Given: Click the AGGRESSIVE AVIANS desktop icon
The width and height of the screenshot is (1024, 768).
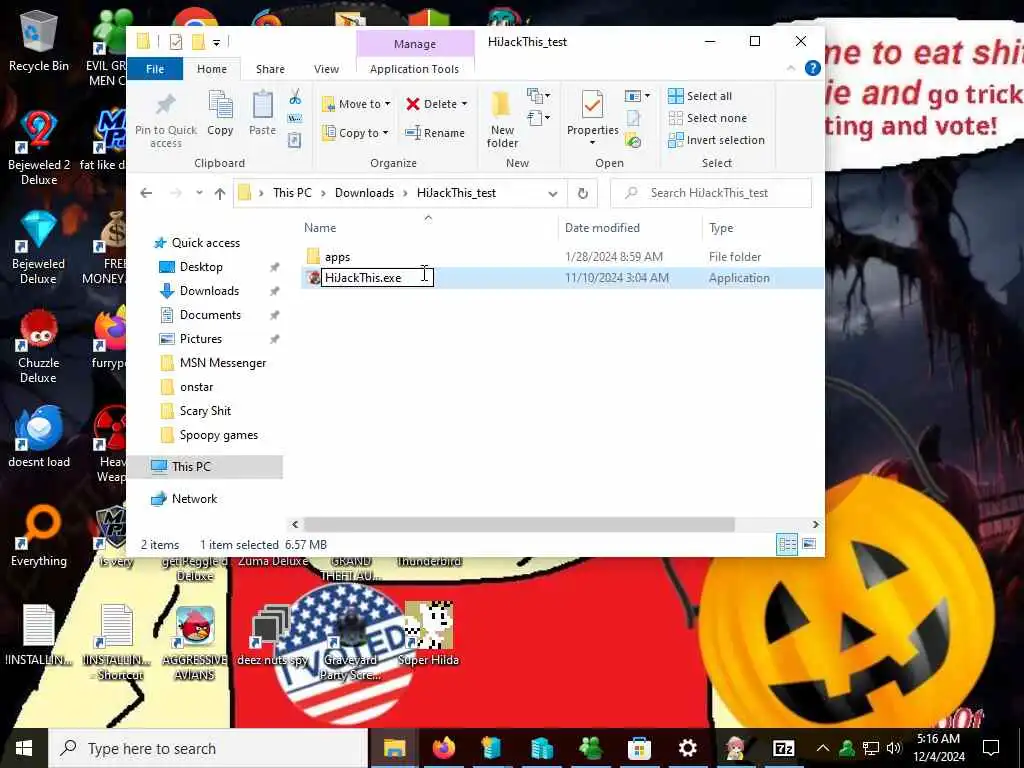Looking at the screenshot, I should (x=195, y=643).
